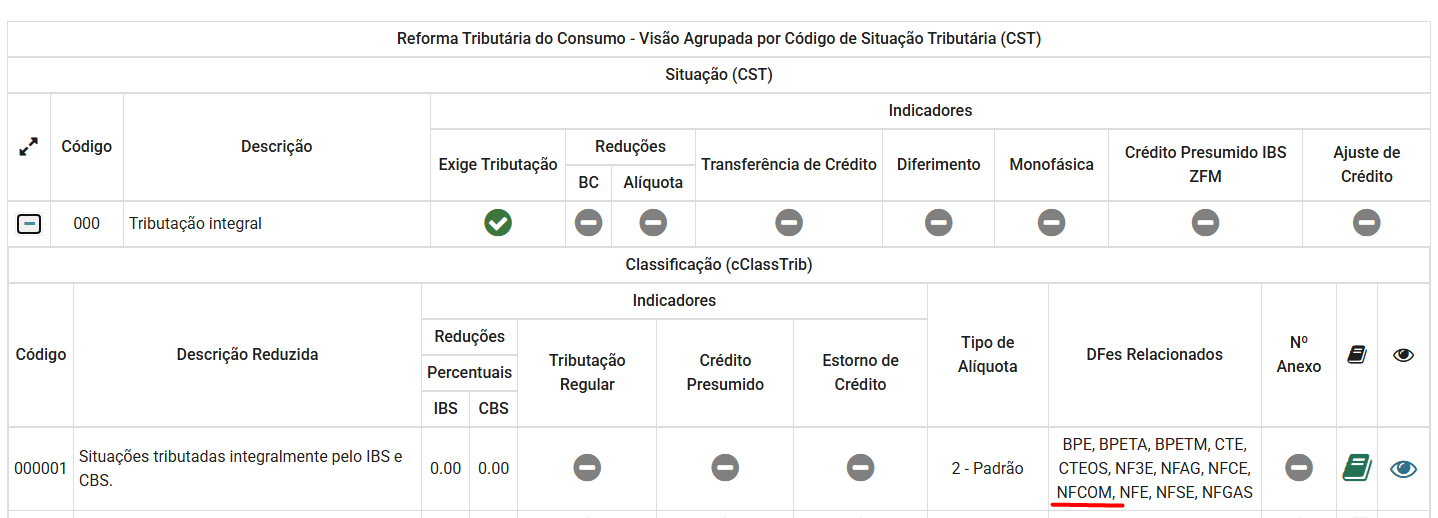Collapse the 000 Tributação integral row

point(29,224)
